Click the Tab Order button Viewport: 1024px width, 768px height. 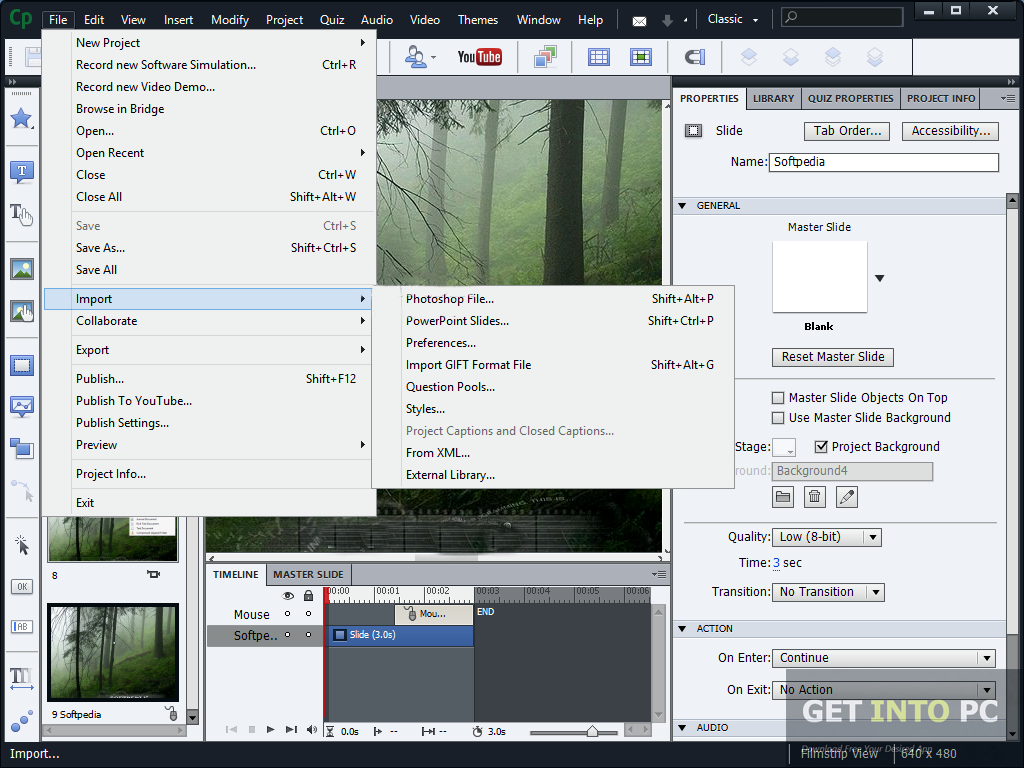(x=846, y=131)
